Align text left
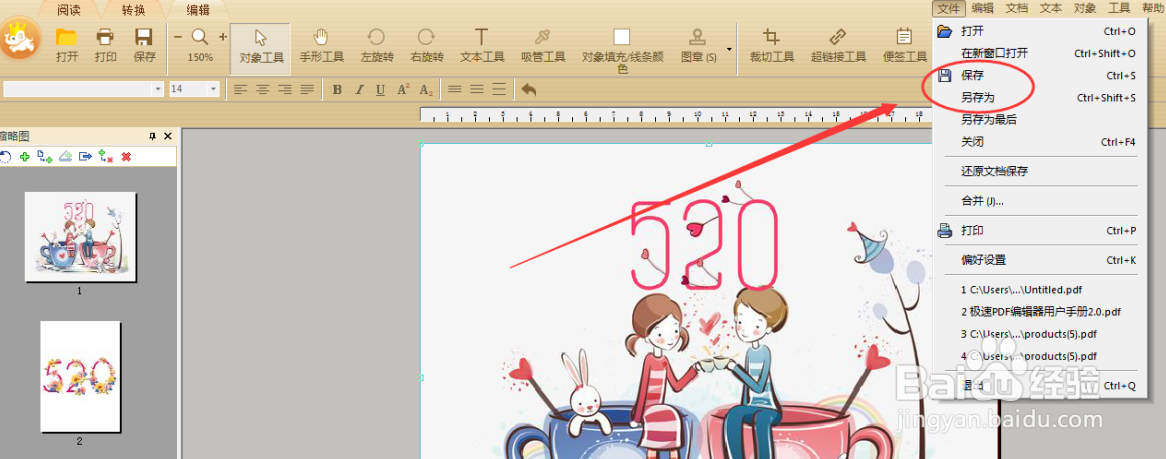 coord(240,89)
